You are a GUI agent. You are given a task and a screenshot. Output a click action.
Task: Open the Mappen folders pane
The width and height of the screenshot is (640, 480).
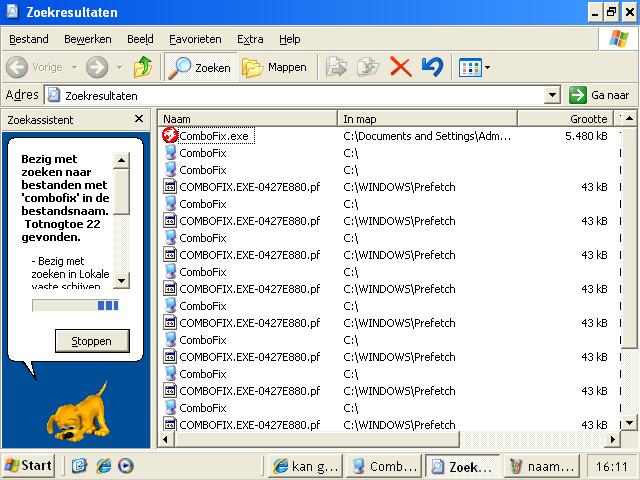pos(274,67)
